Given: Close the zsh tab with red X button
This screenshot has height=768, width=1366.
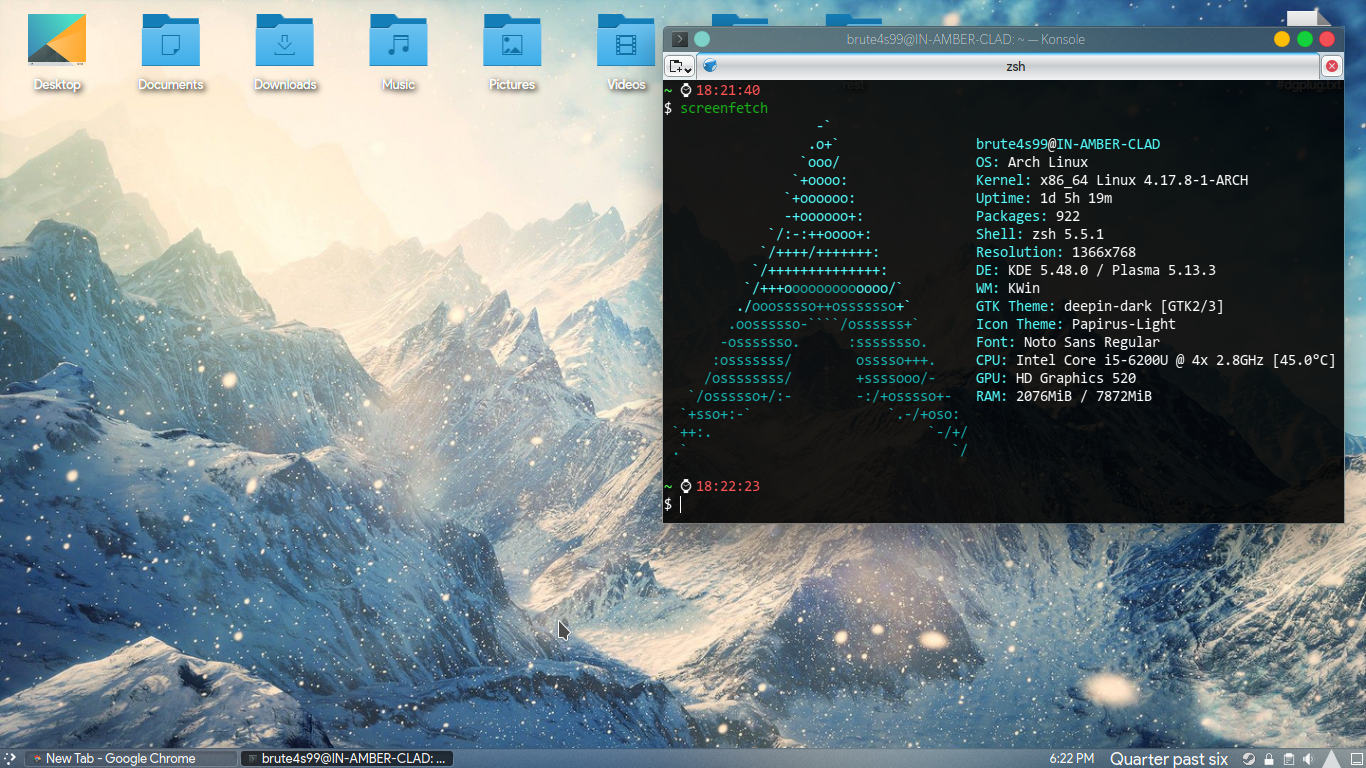Looking at the screenshot, I should pos(1332,66).
